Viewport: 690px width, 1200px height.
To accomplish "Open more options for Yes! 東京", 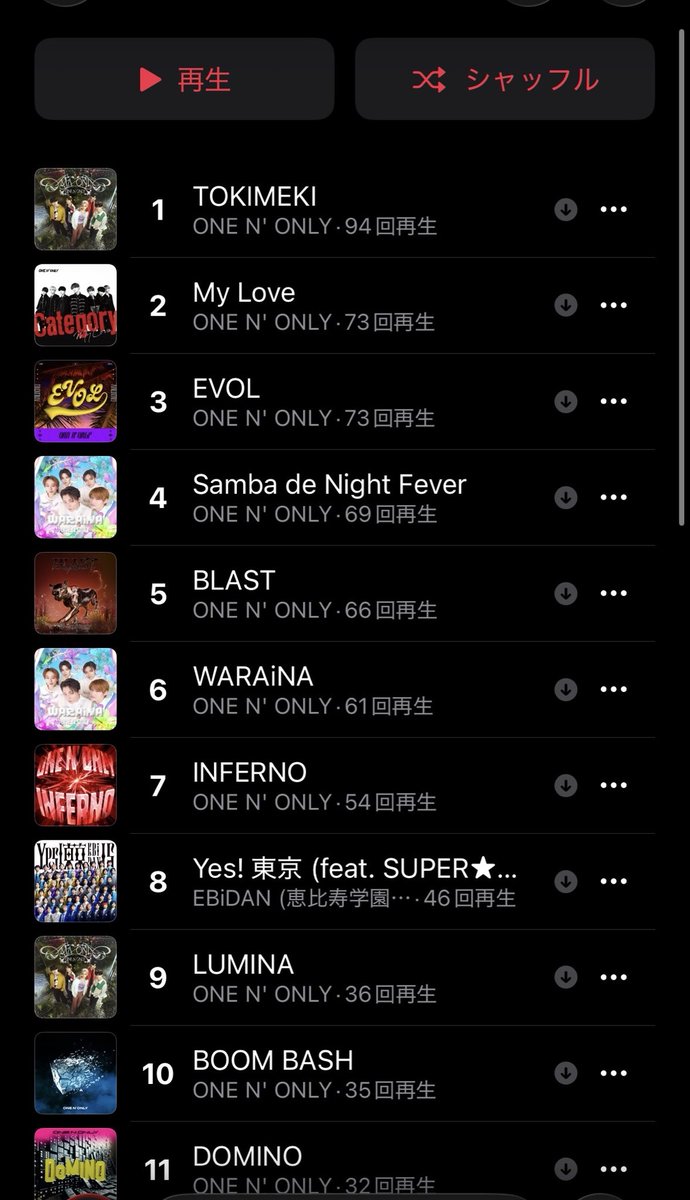I will [613, 881].
